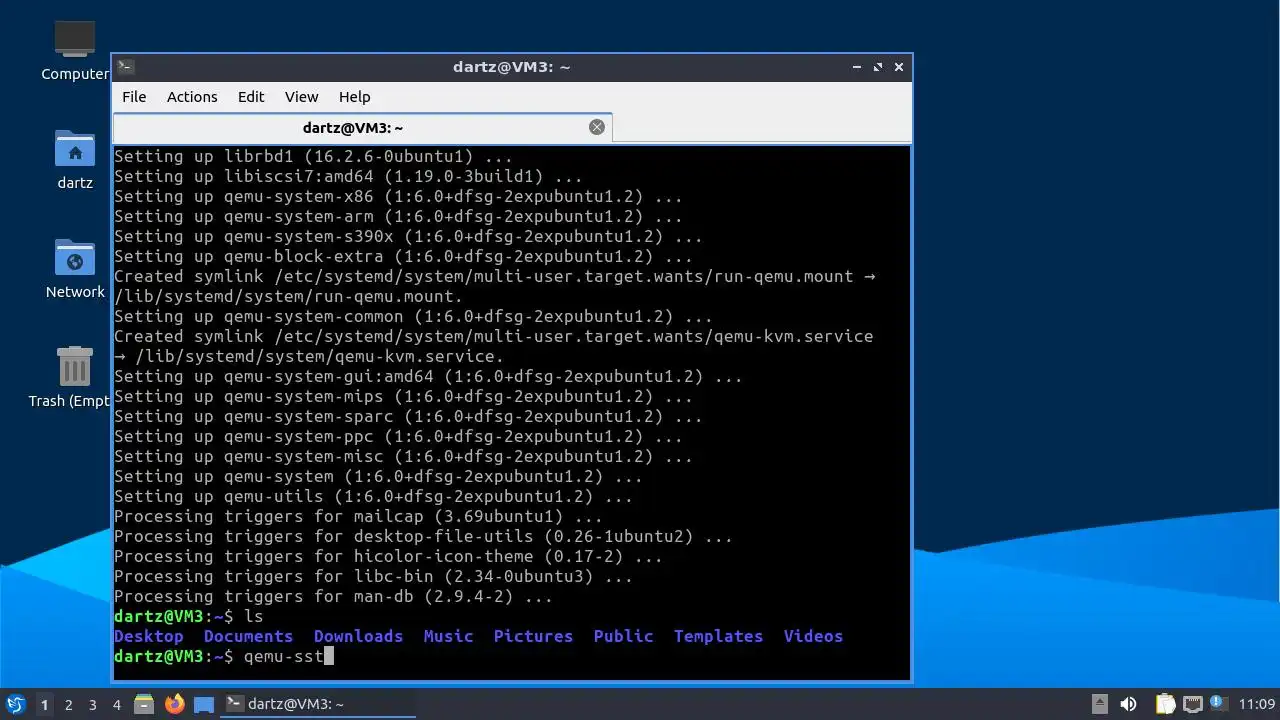
Task: Click the Pictures directory in ls output
Action: pyautogui.click(x=533, y=636)
